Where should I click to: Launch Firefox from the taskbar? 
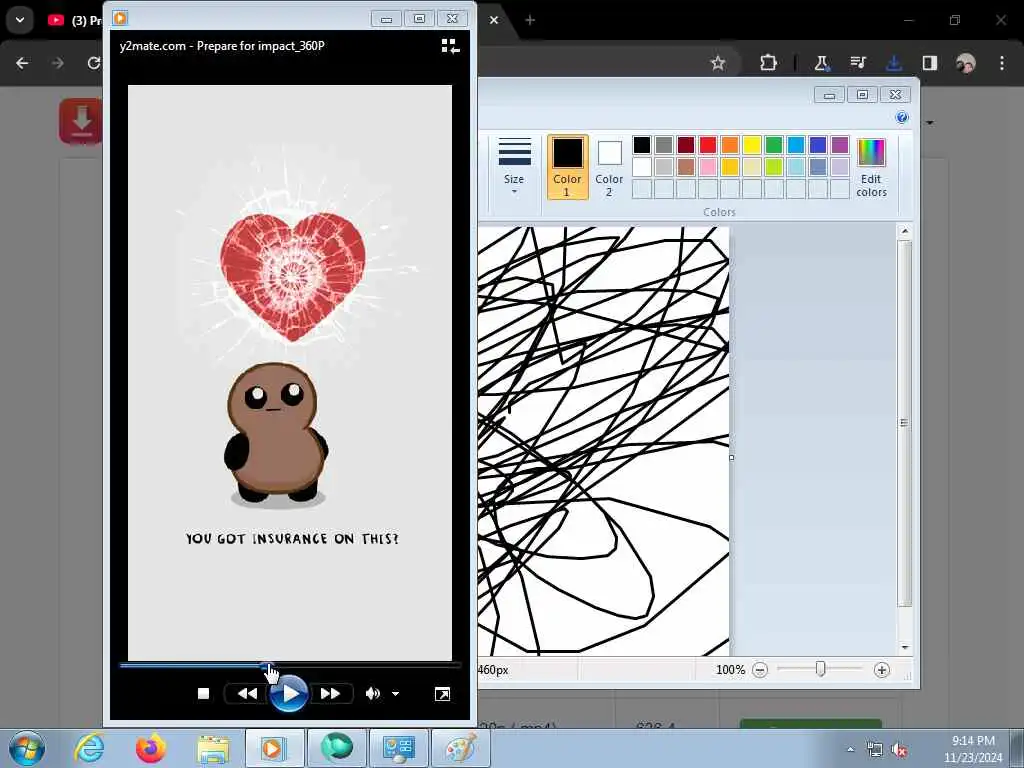tap(151, 748)
